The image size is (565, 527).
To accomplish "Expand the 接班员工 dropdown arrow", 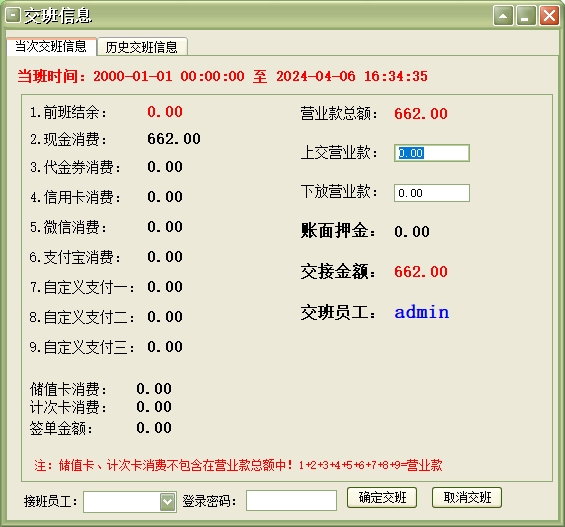I will [x=168, y=501].
